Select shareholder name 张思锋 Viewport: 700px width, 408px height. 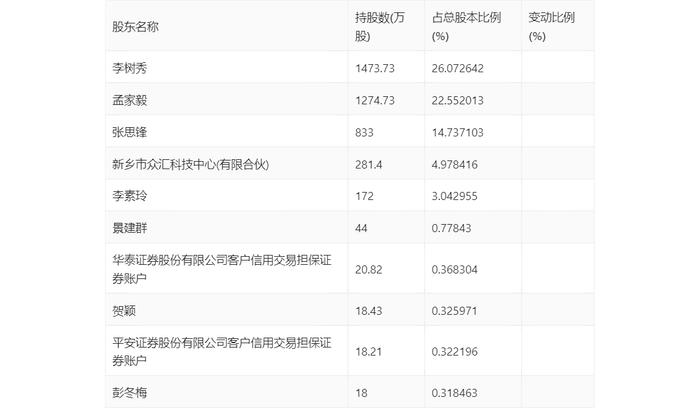[x=129, y=133]
